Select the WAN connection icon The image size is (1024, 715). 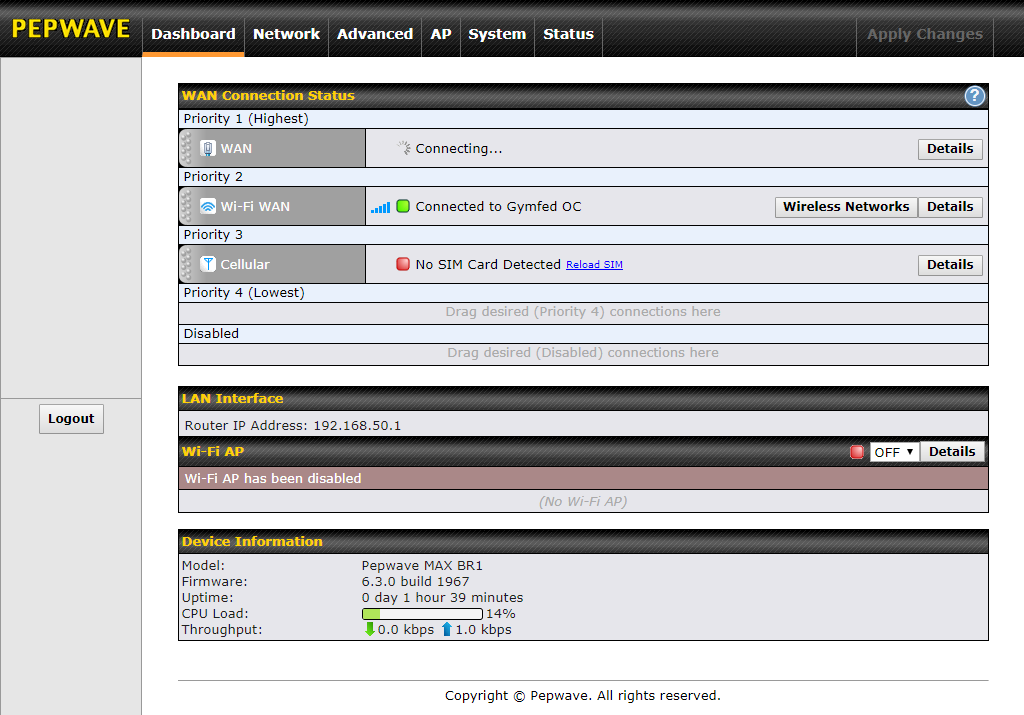[x=208, y=148]
